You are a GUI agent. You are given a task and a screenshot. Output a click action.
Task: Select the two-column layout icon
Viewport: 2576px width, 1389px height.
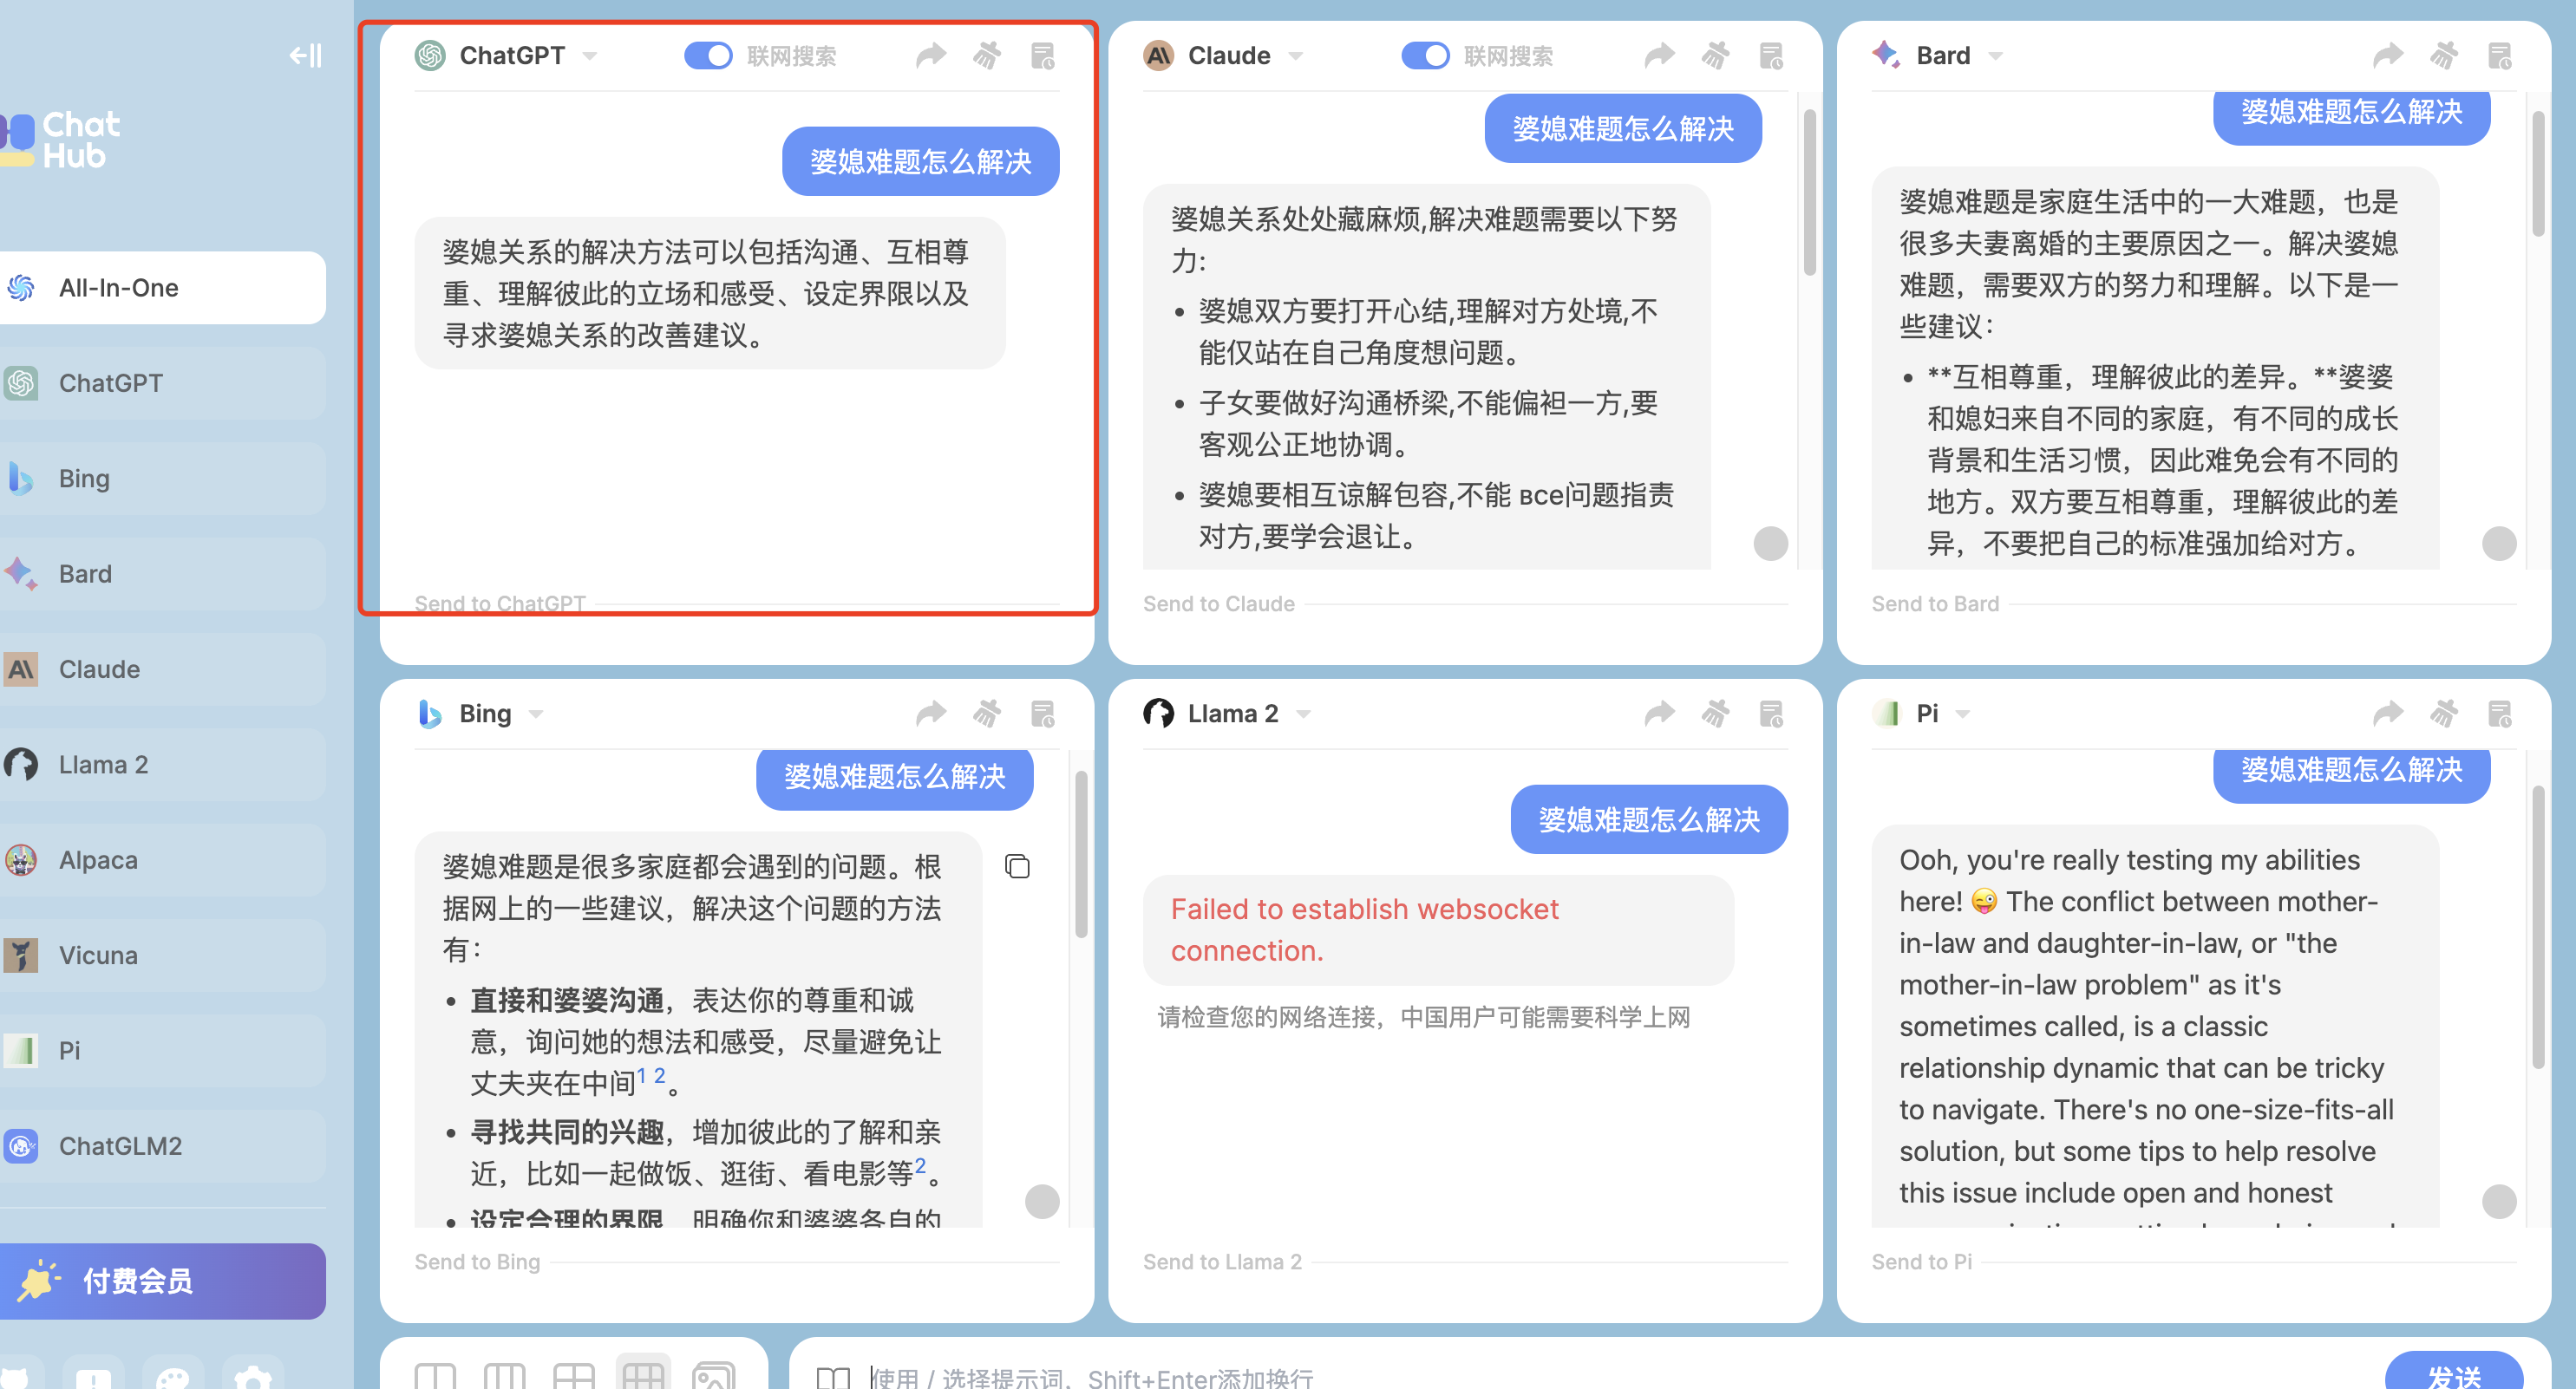pyautogui.click(x=435, y=1376)
